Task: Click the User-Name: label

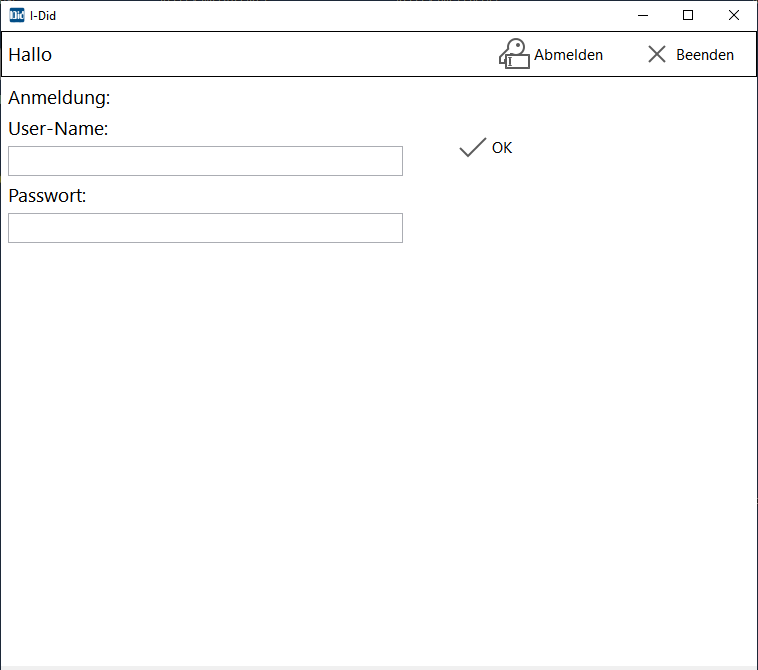Action: pyautogui.click(x=58, y=129)
